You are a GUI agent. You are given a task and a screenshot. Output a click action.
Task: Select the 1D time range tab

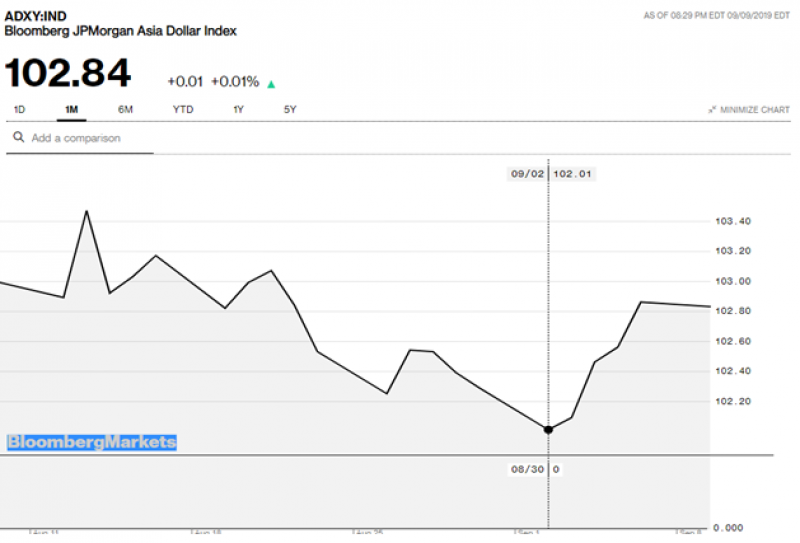pyautogui.click(x=19, y=109)
